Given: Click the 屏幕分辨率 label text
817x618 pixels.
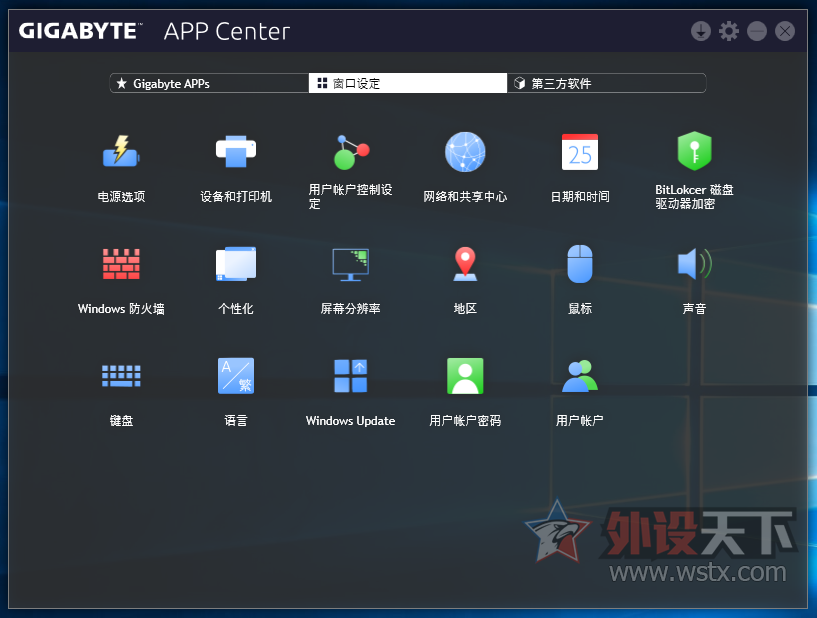Looking at the screenshot, I should (x=351, y=309).
